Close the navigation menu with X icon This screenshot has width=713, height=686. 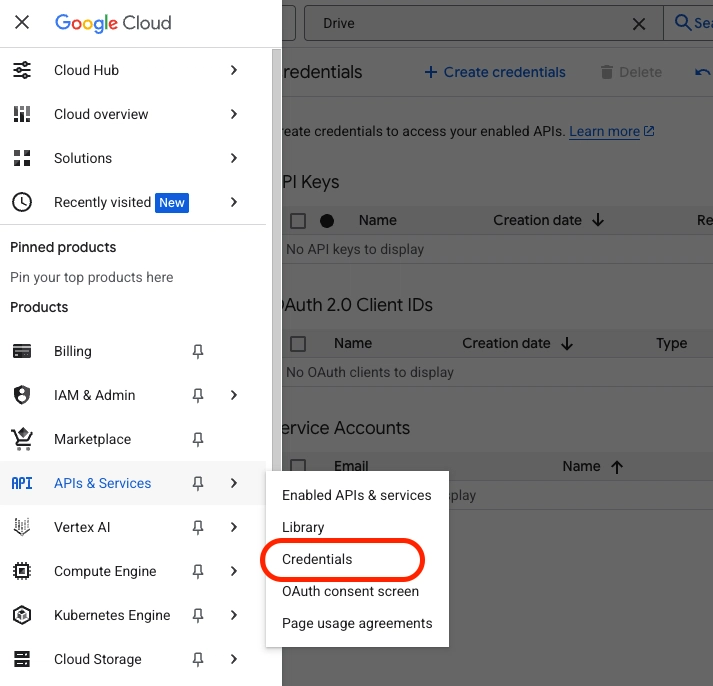pyautogui.click(x=22, y=22)
